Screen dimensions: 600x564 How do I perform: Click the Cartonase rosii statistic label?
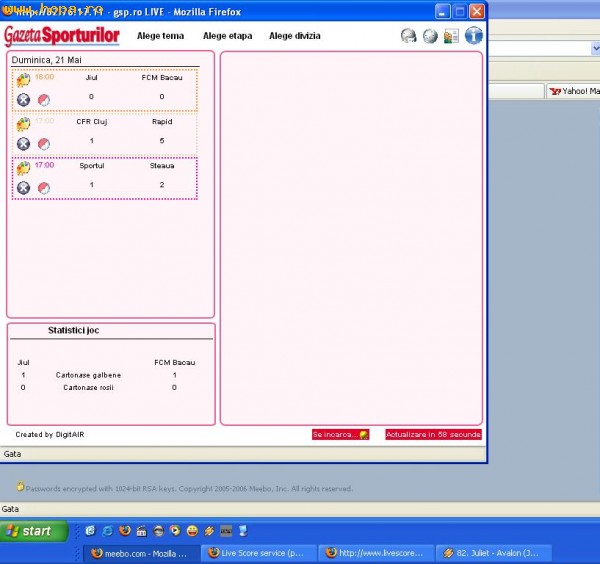click(88, 388)
